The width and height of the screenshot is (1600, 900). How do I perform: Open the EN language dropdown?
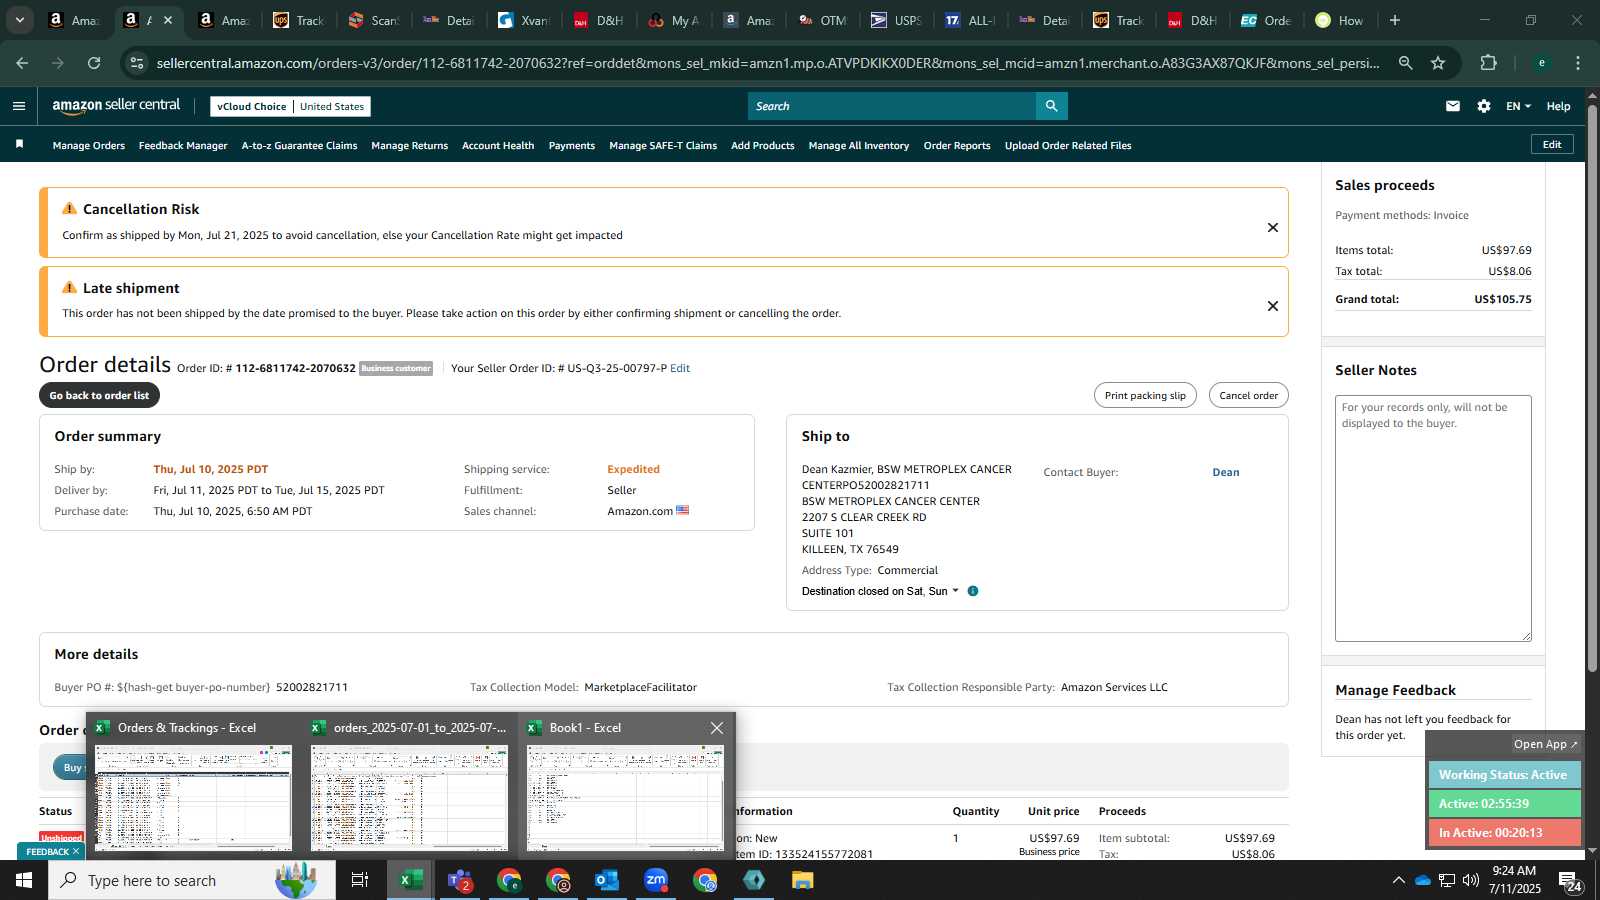point(1518,106)
